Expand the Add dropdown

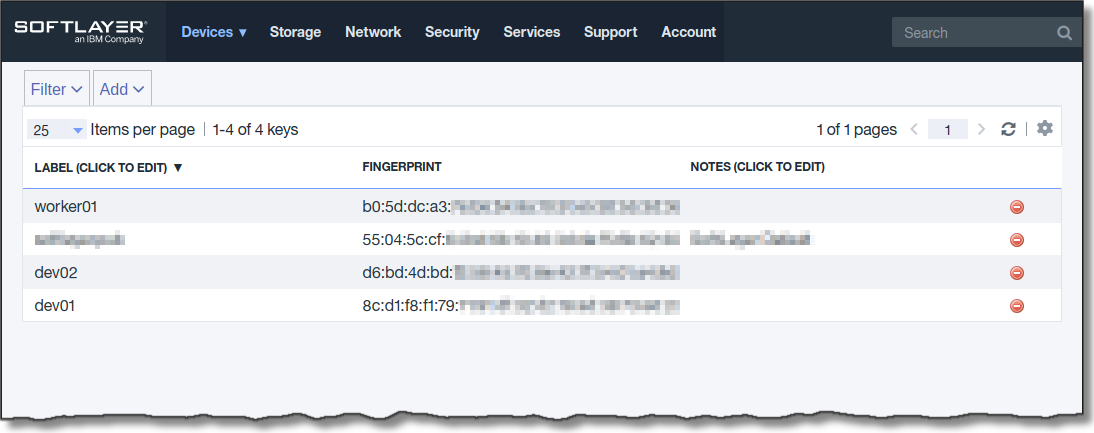coord(122,89)
